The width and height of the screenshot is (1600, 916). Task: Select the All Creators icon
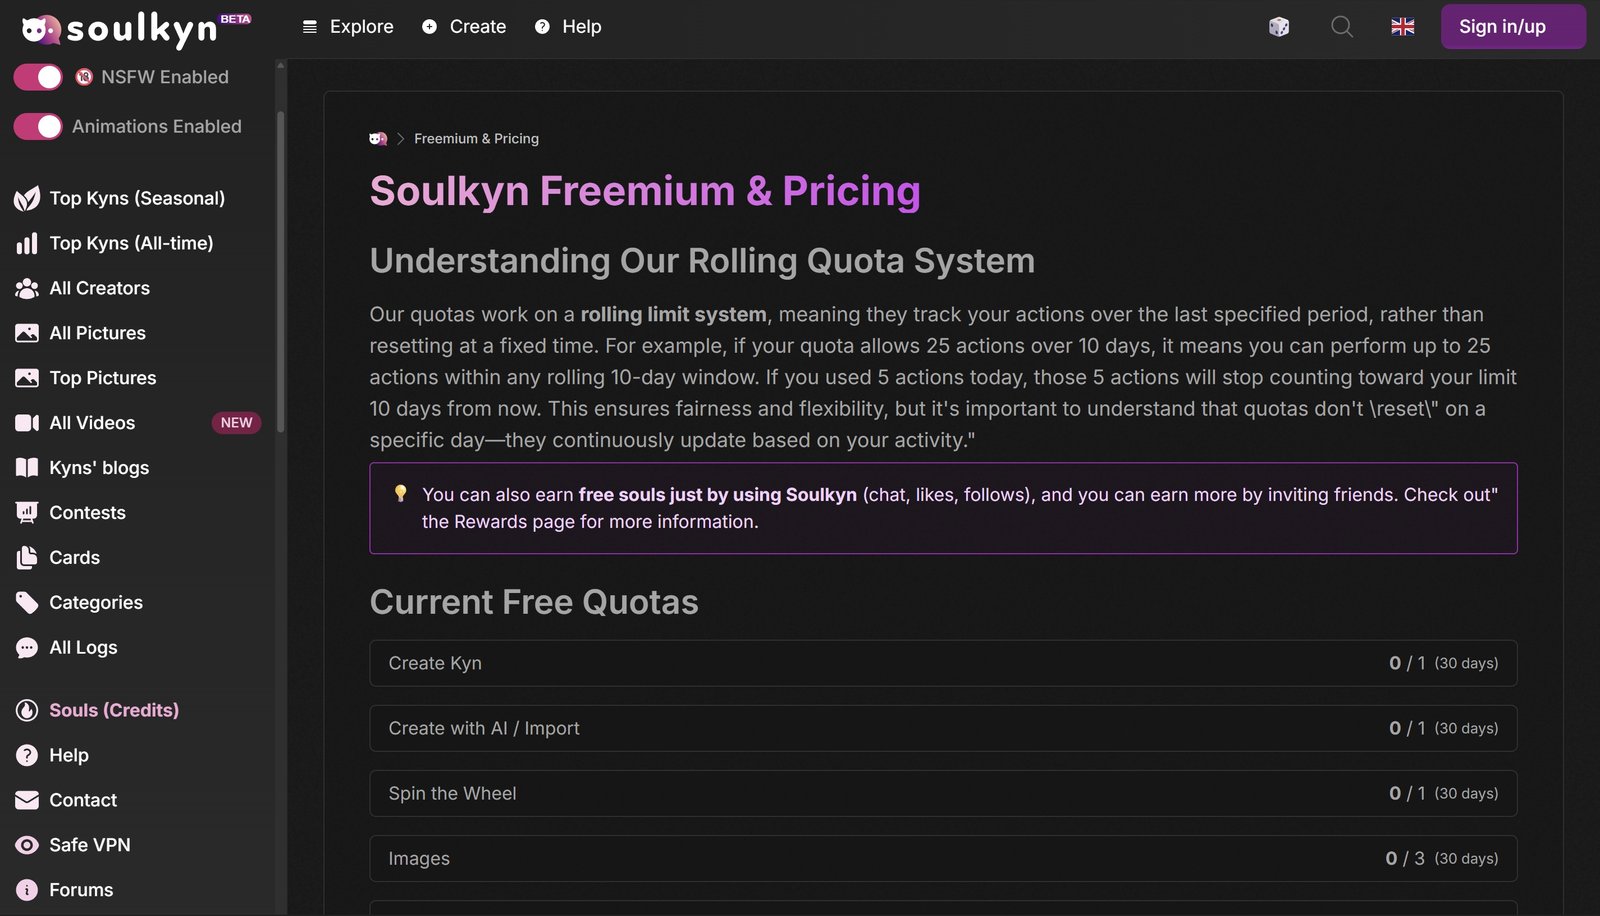pos(28,288)
